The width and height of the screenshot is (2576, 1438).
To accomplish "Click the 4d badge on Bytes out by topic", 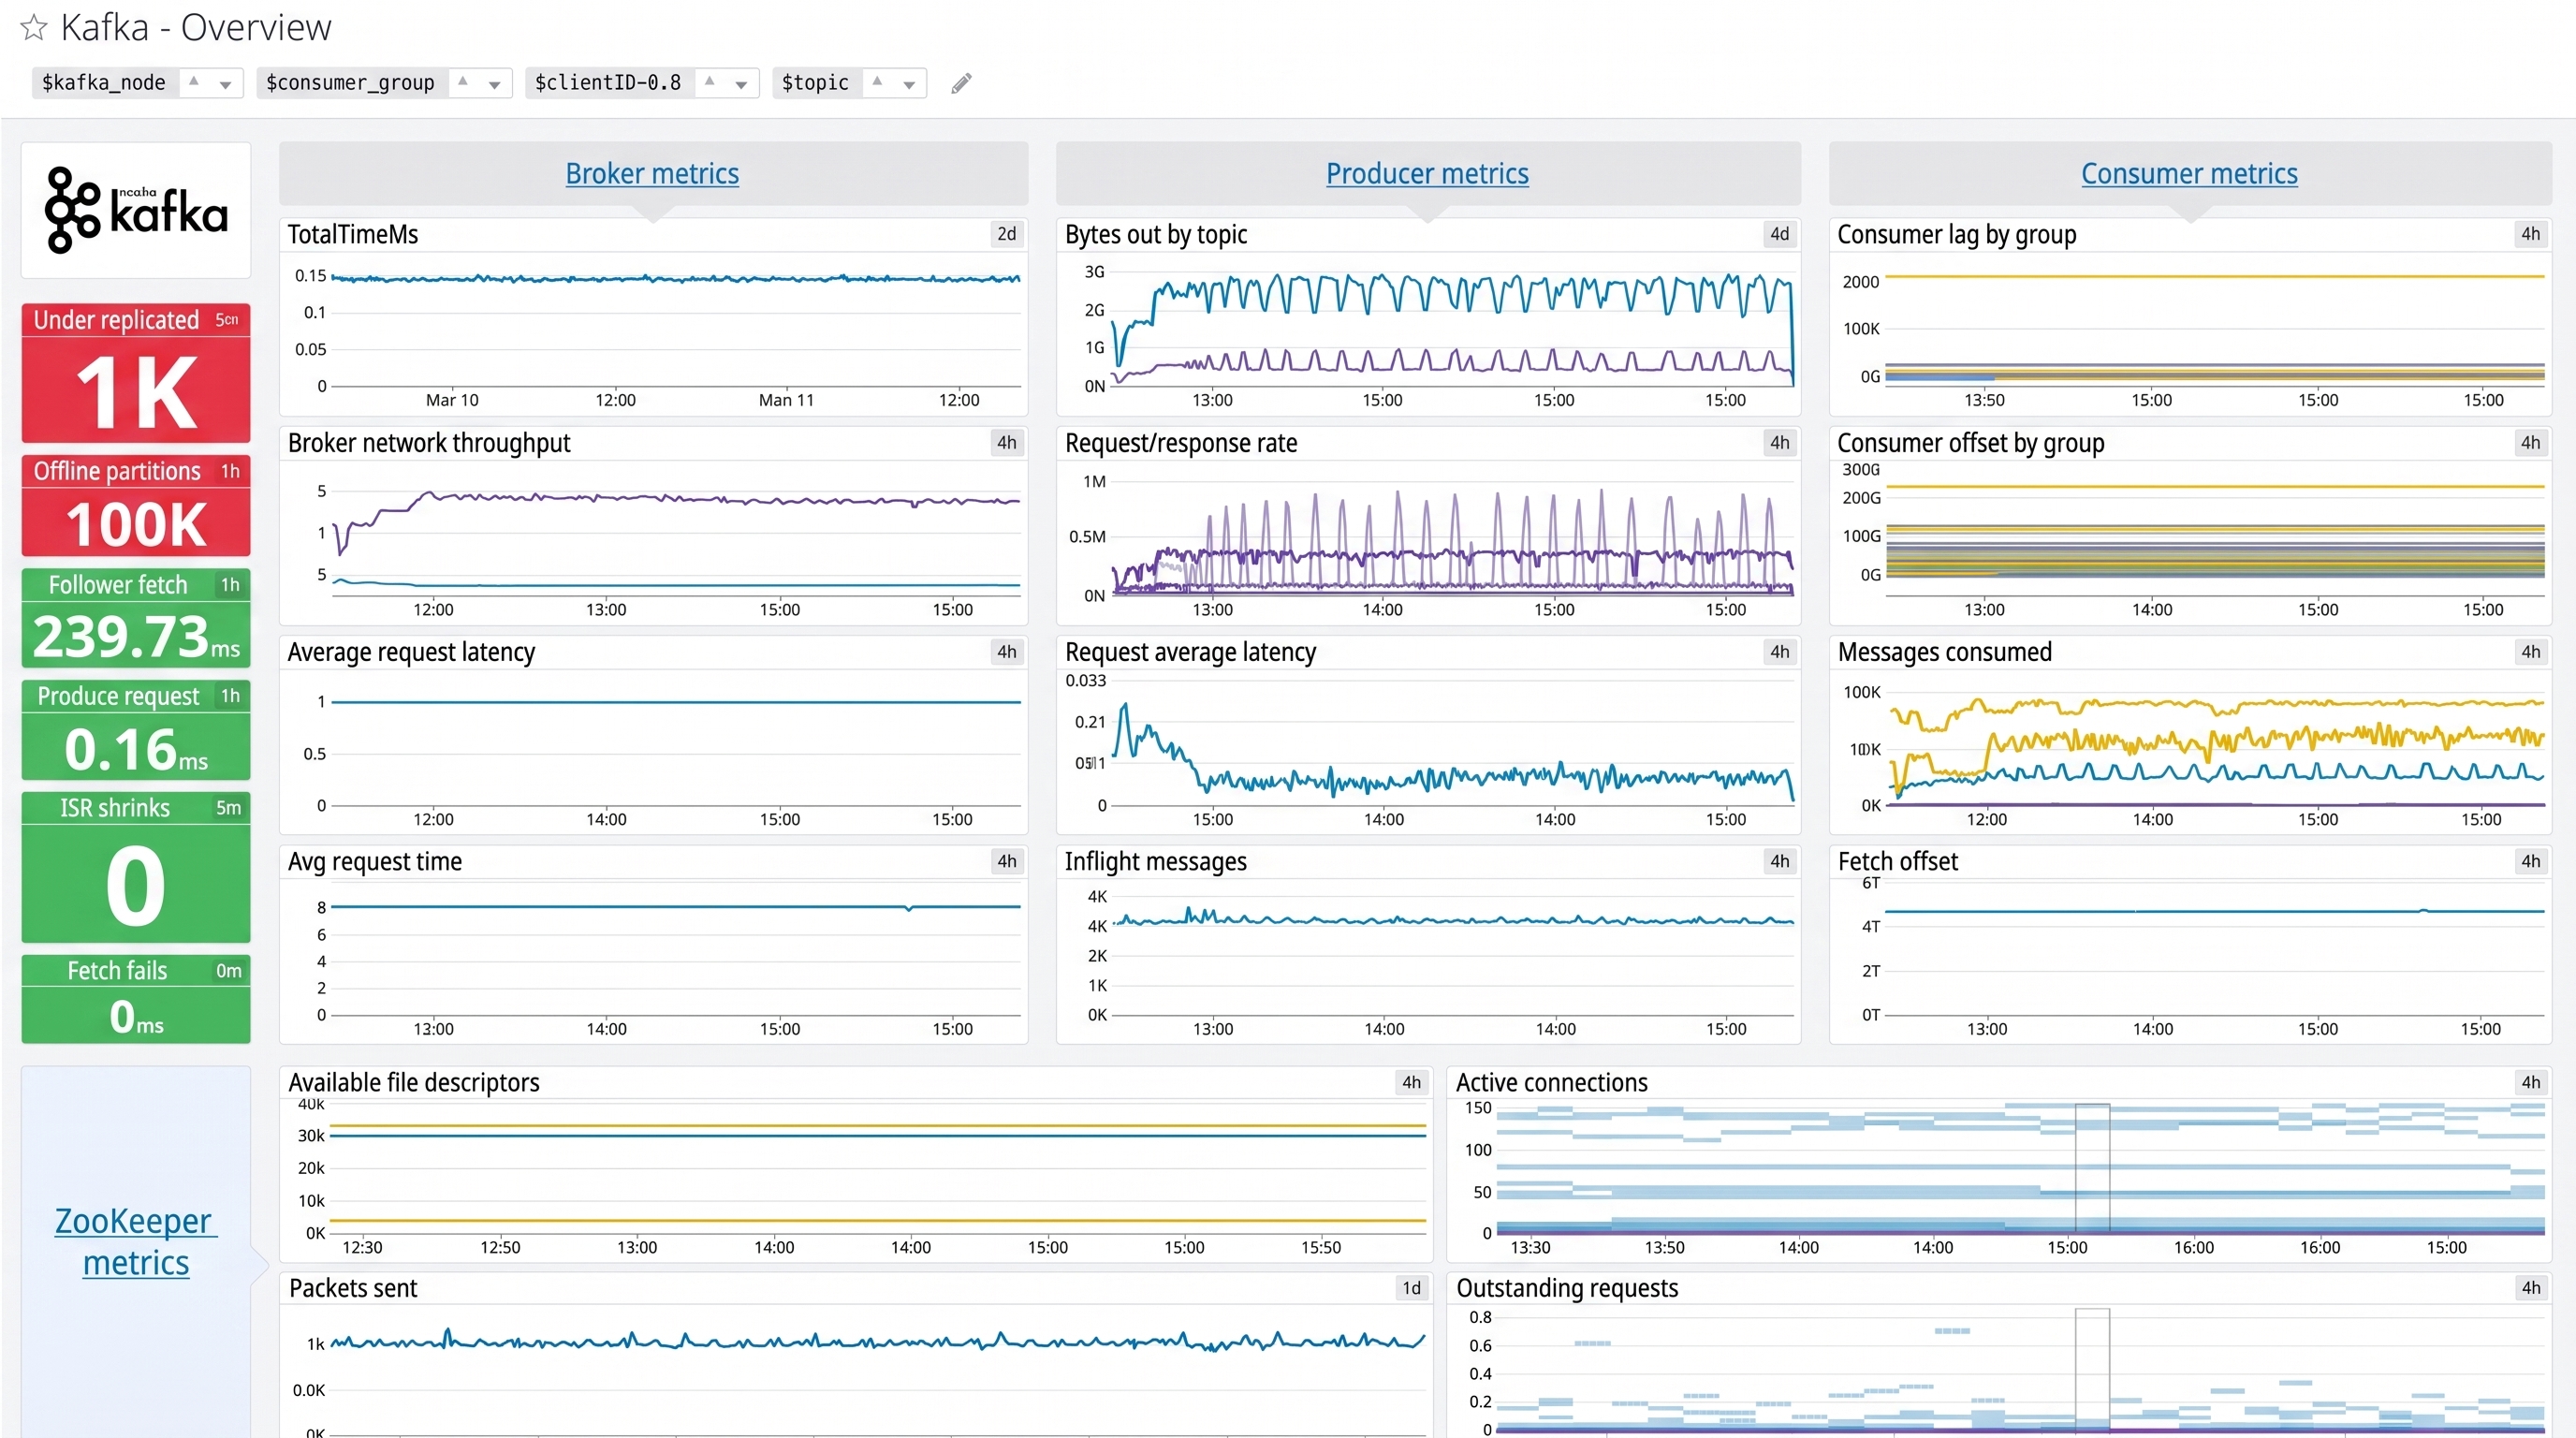I will (x=1780, y=234).
